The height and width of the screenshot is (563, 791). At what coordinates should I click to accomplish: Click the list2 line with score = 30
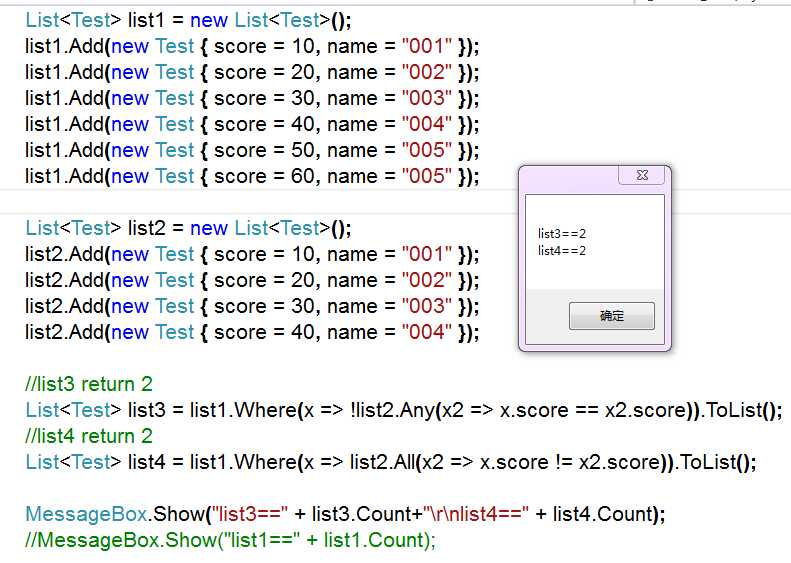coord(252,306)
